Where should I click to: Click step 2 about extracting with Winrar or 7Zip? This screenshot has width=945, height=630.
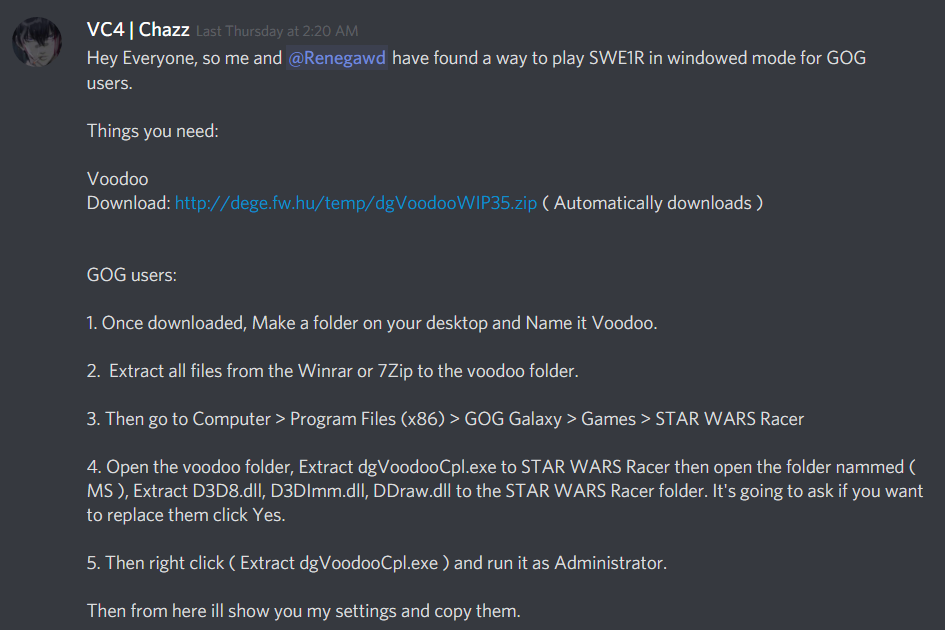[x=333, y=371]
